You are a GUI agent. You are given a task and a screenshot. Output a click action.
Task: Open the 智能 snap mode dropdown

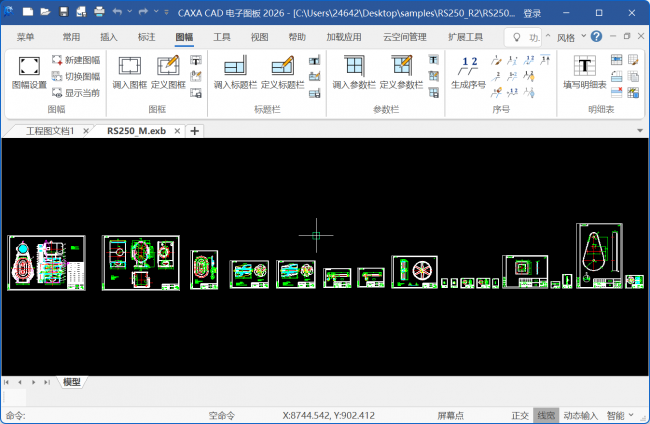[619, 415]
